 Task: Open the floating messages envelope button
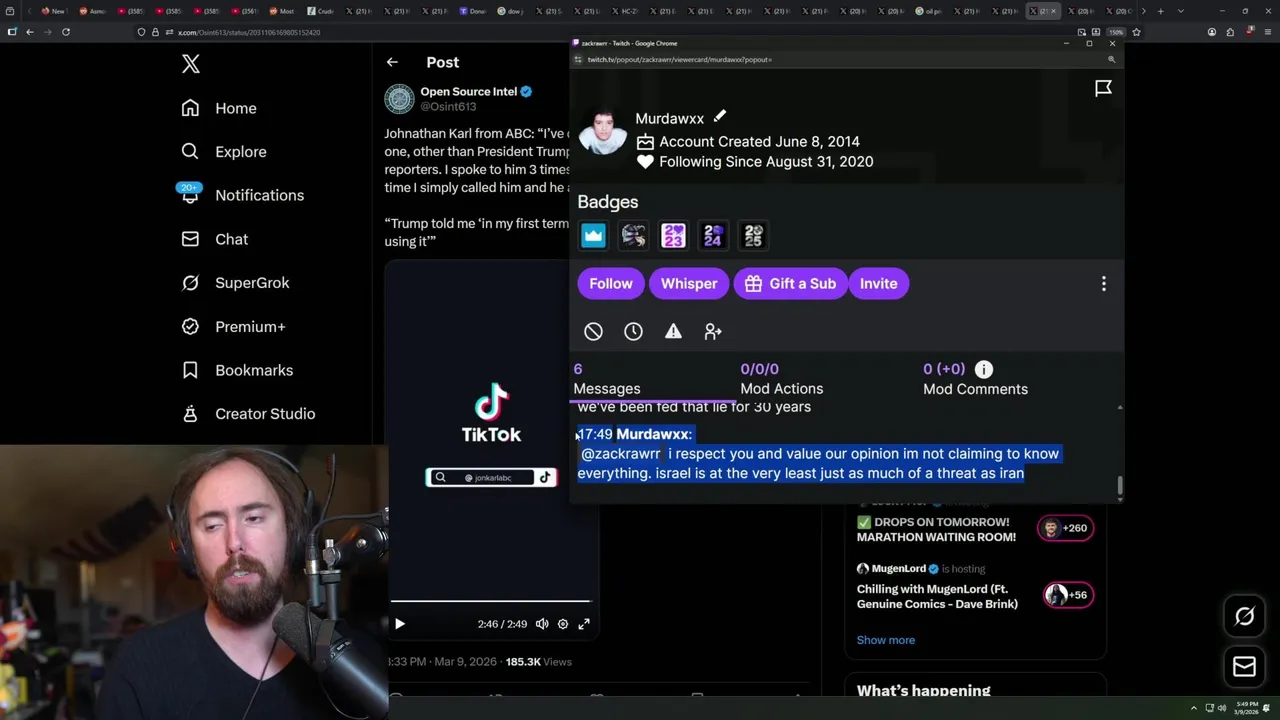1245,667
